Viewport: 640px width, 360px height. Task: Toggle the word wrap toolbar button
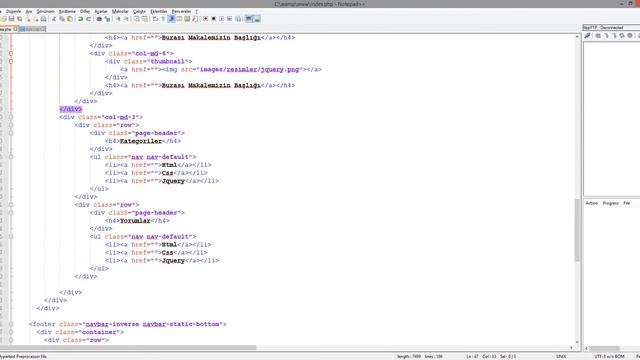point(155,19)
